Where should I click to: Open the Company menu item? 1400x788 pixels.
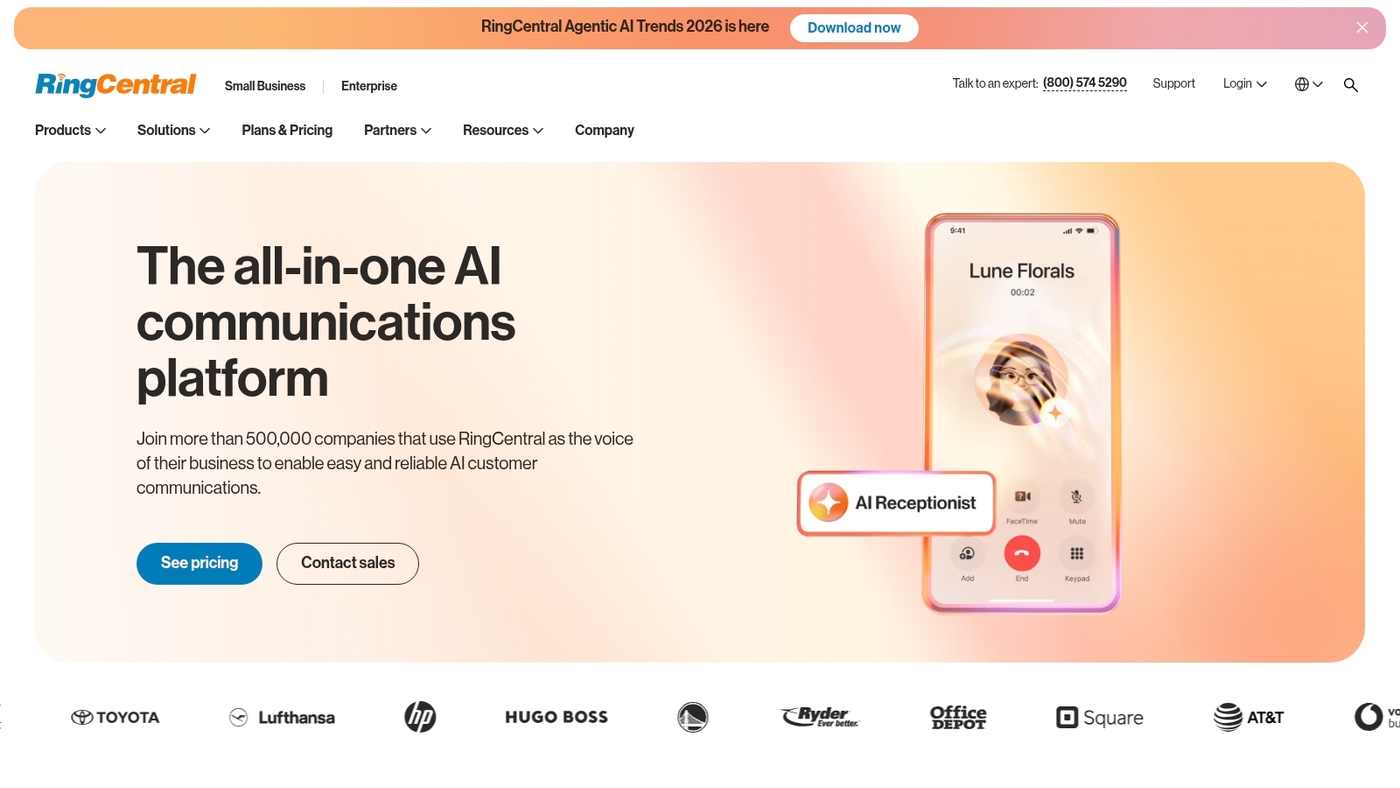pyautogui.click(x=604, y=130)
